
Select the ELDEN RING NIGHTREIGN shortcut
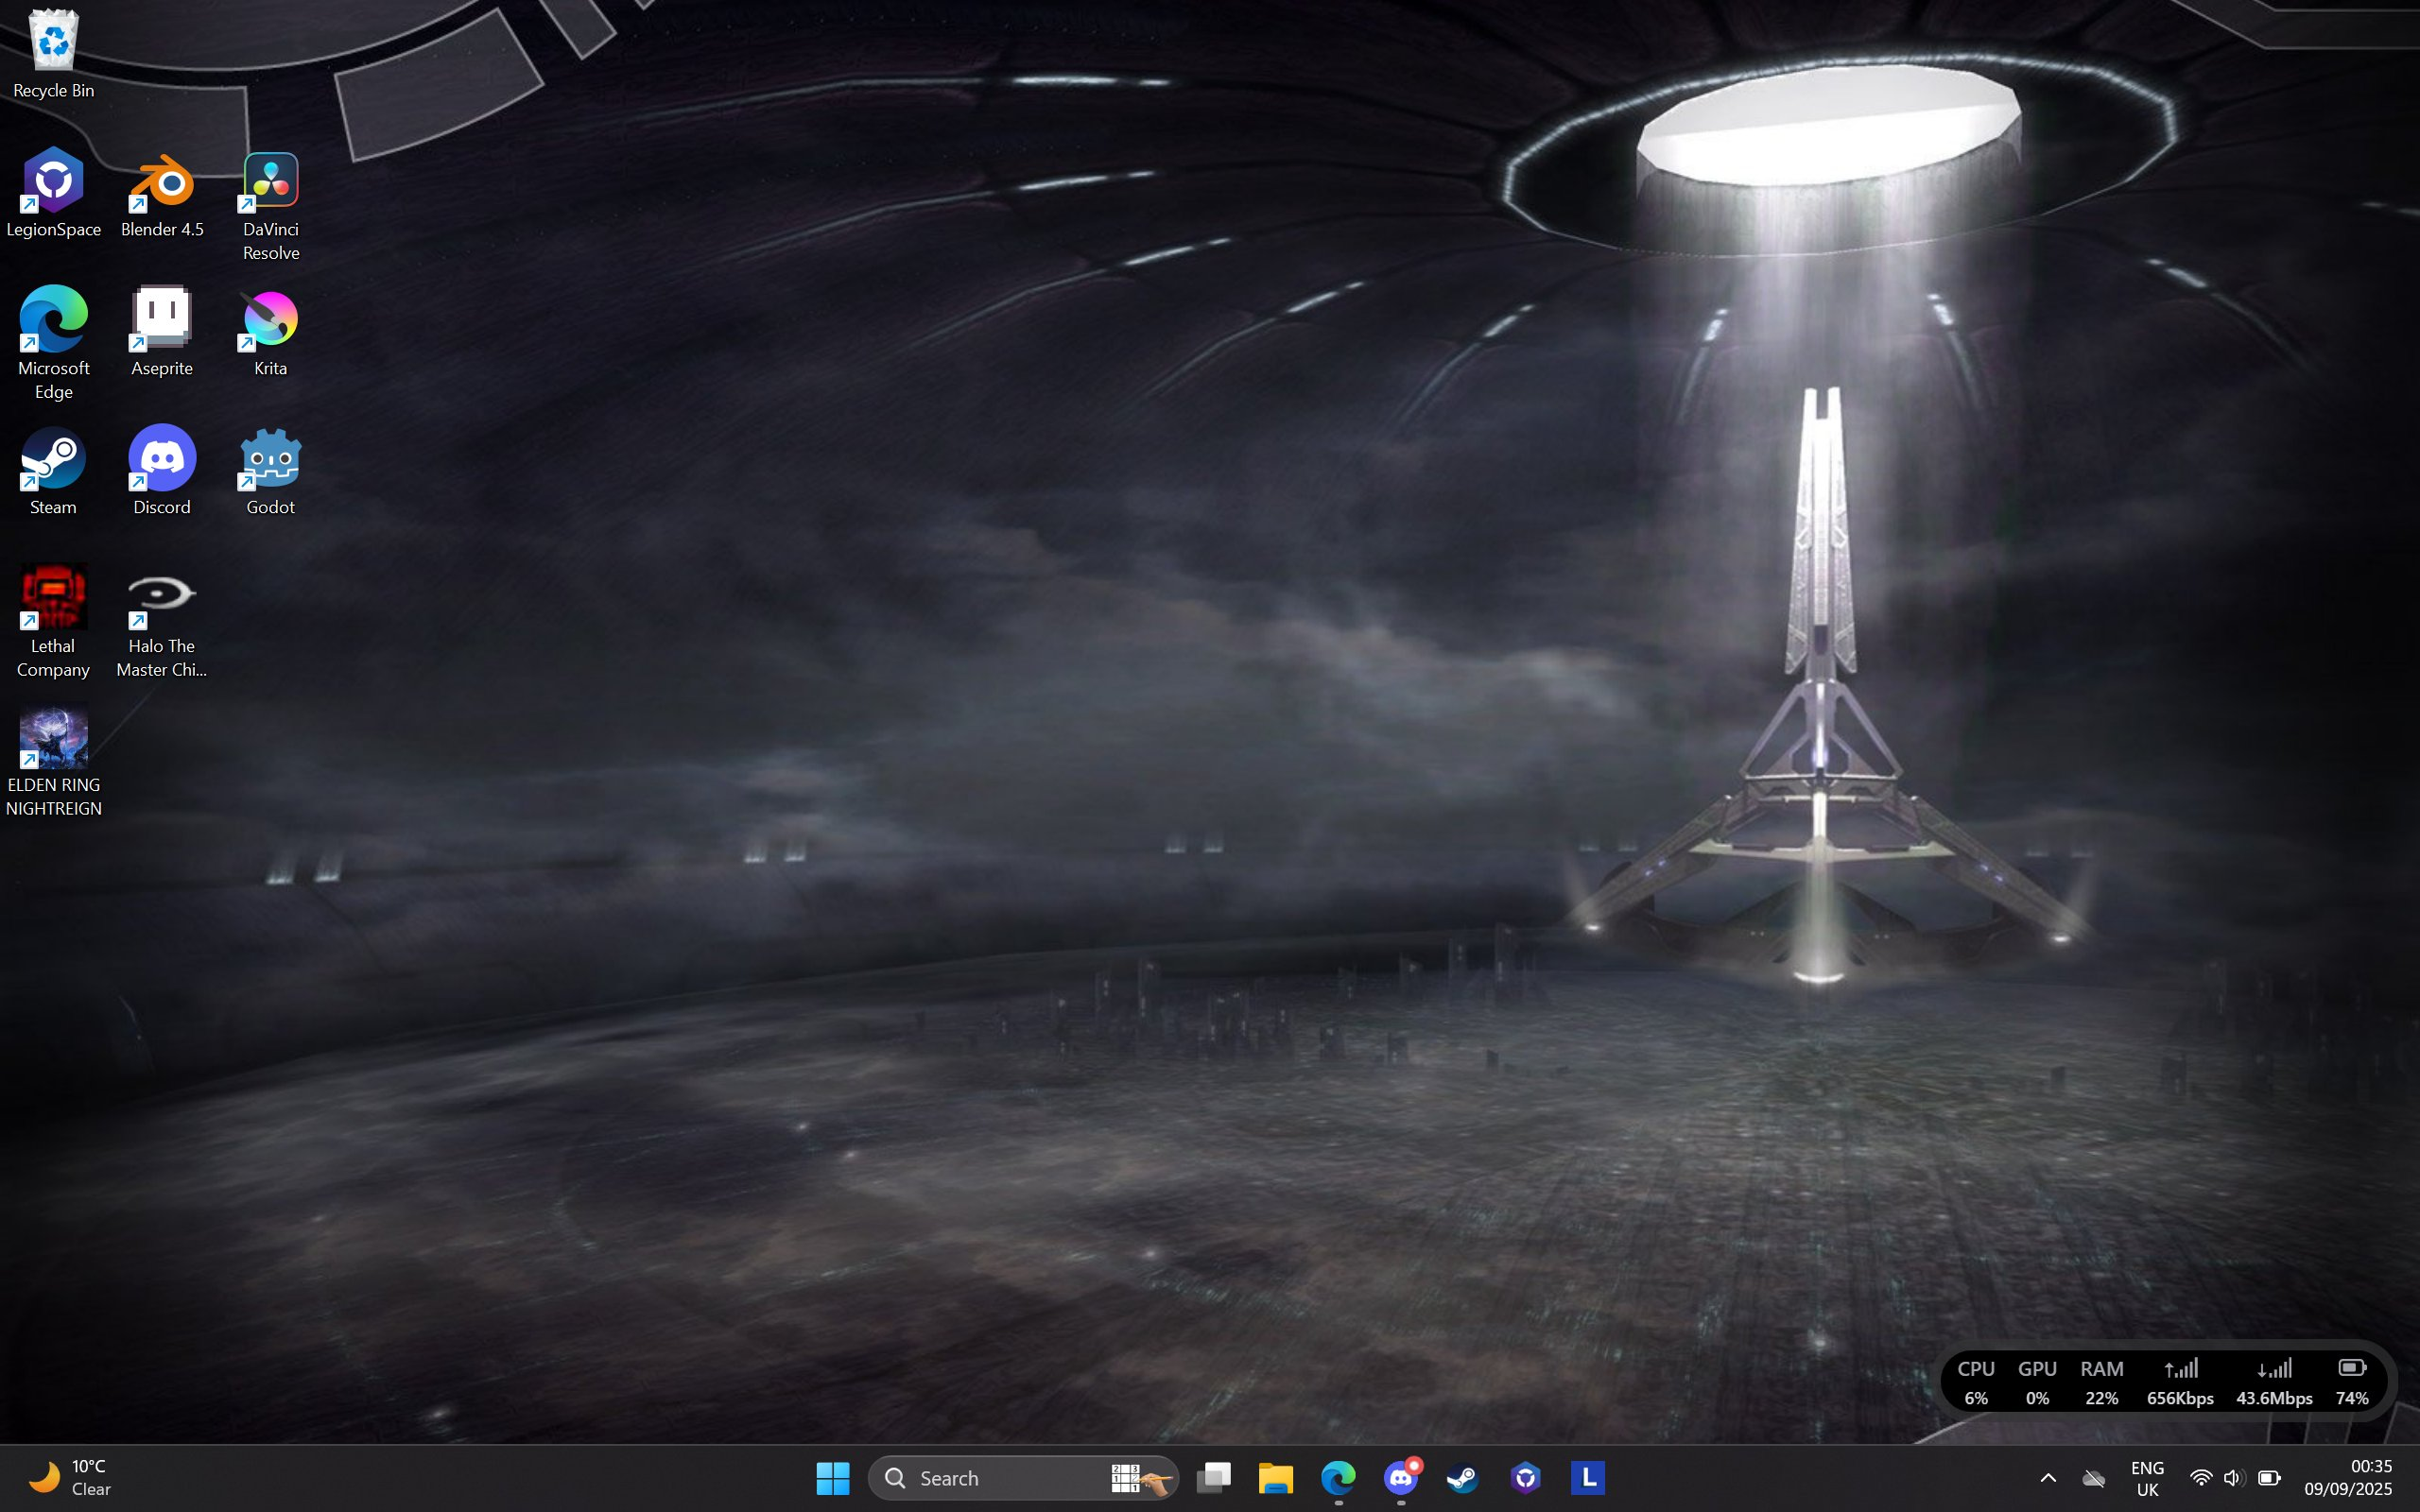54,761
